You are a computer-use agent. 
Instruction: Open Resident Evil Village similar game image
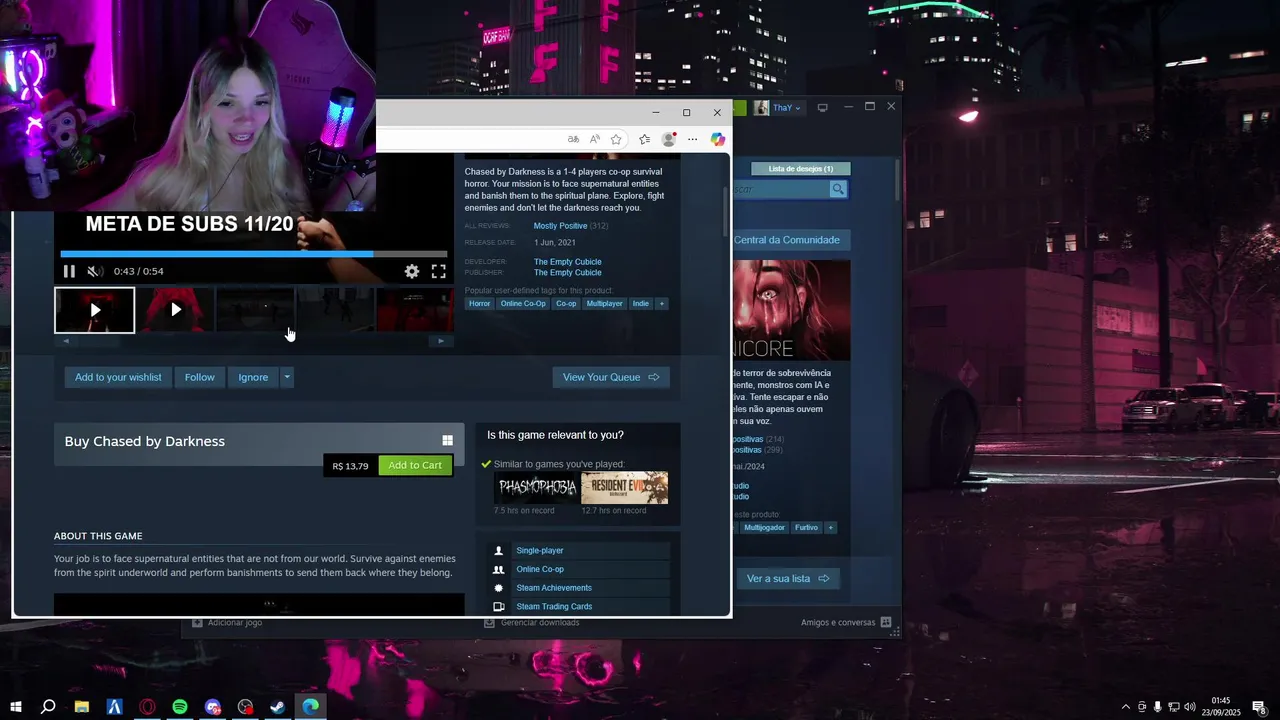tap(625, 487)
